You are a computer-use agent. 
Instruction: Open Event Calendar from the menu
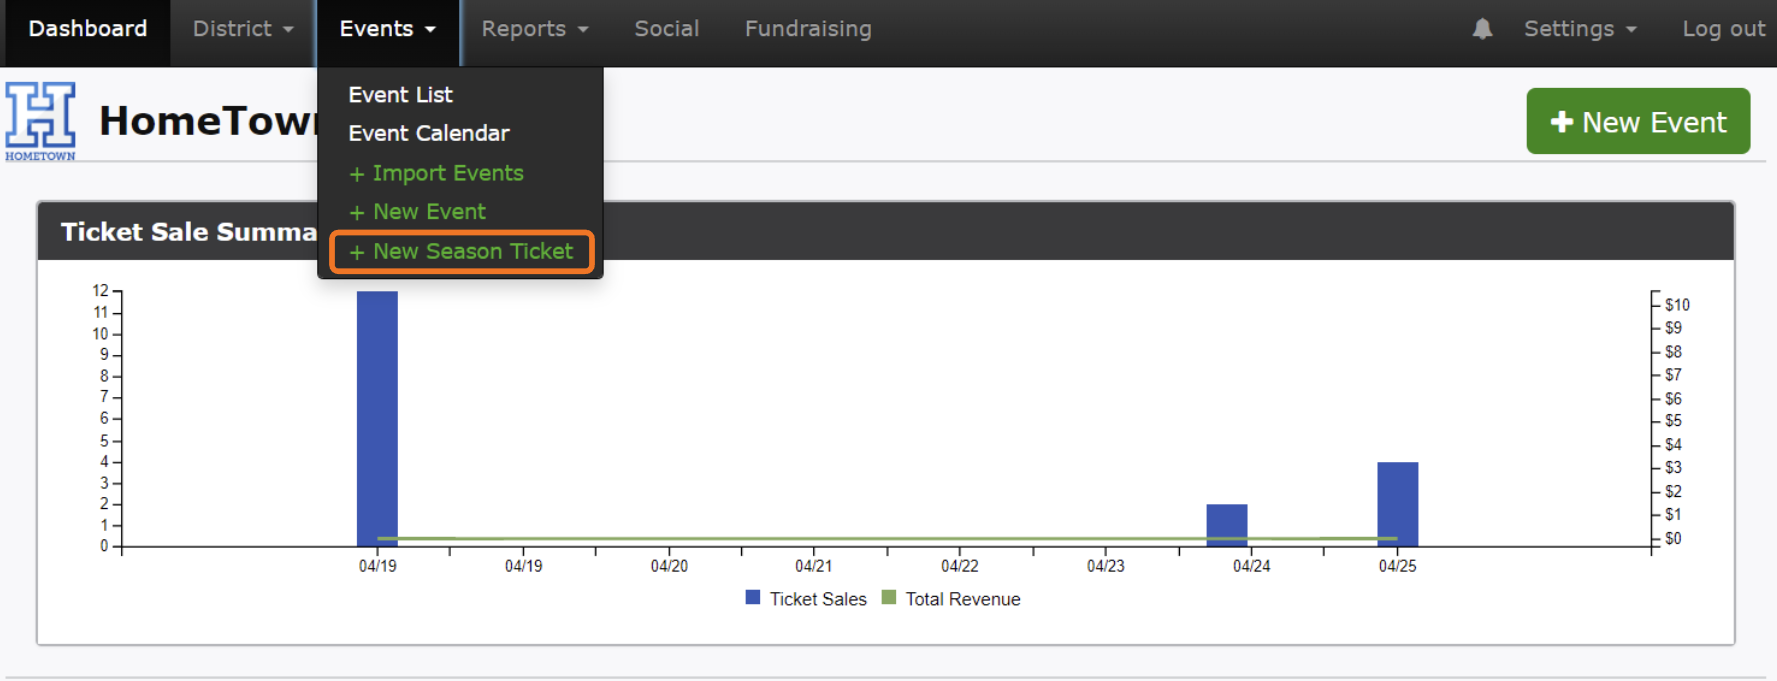(428, 133)
